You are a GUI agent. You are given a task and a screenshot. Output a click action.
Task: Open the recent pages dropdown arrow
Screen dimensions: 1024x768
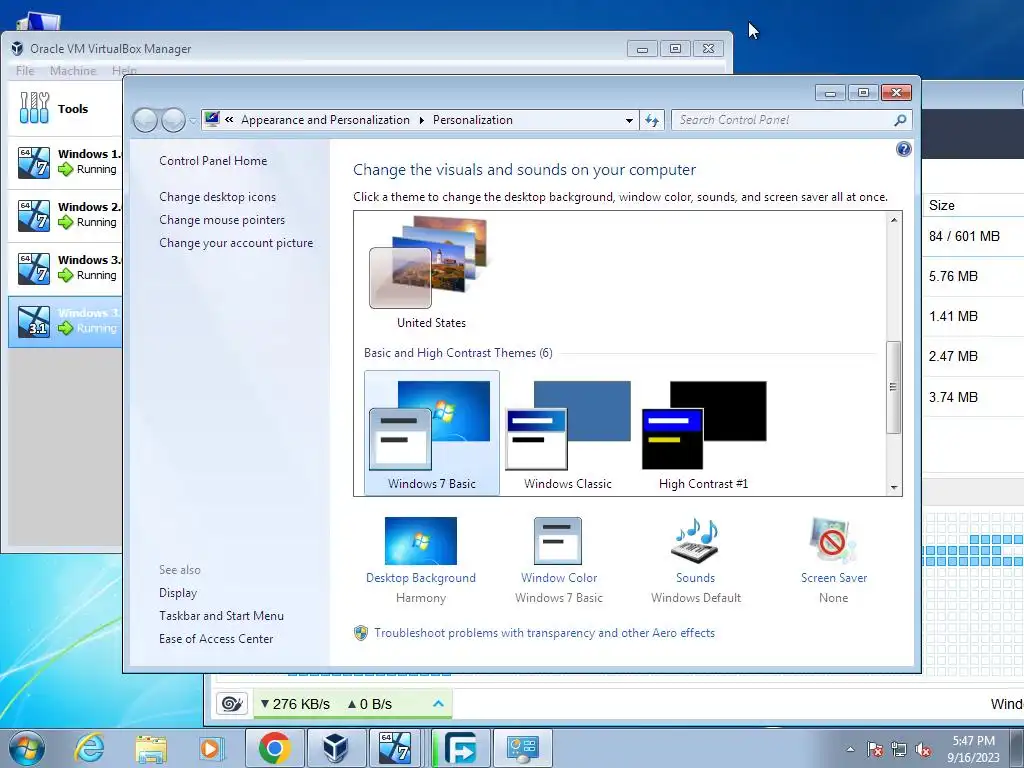tap(193, 121)
